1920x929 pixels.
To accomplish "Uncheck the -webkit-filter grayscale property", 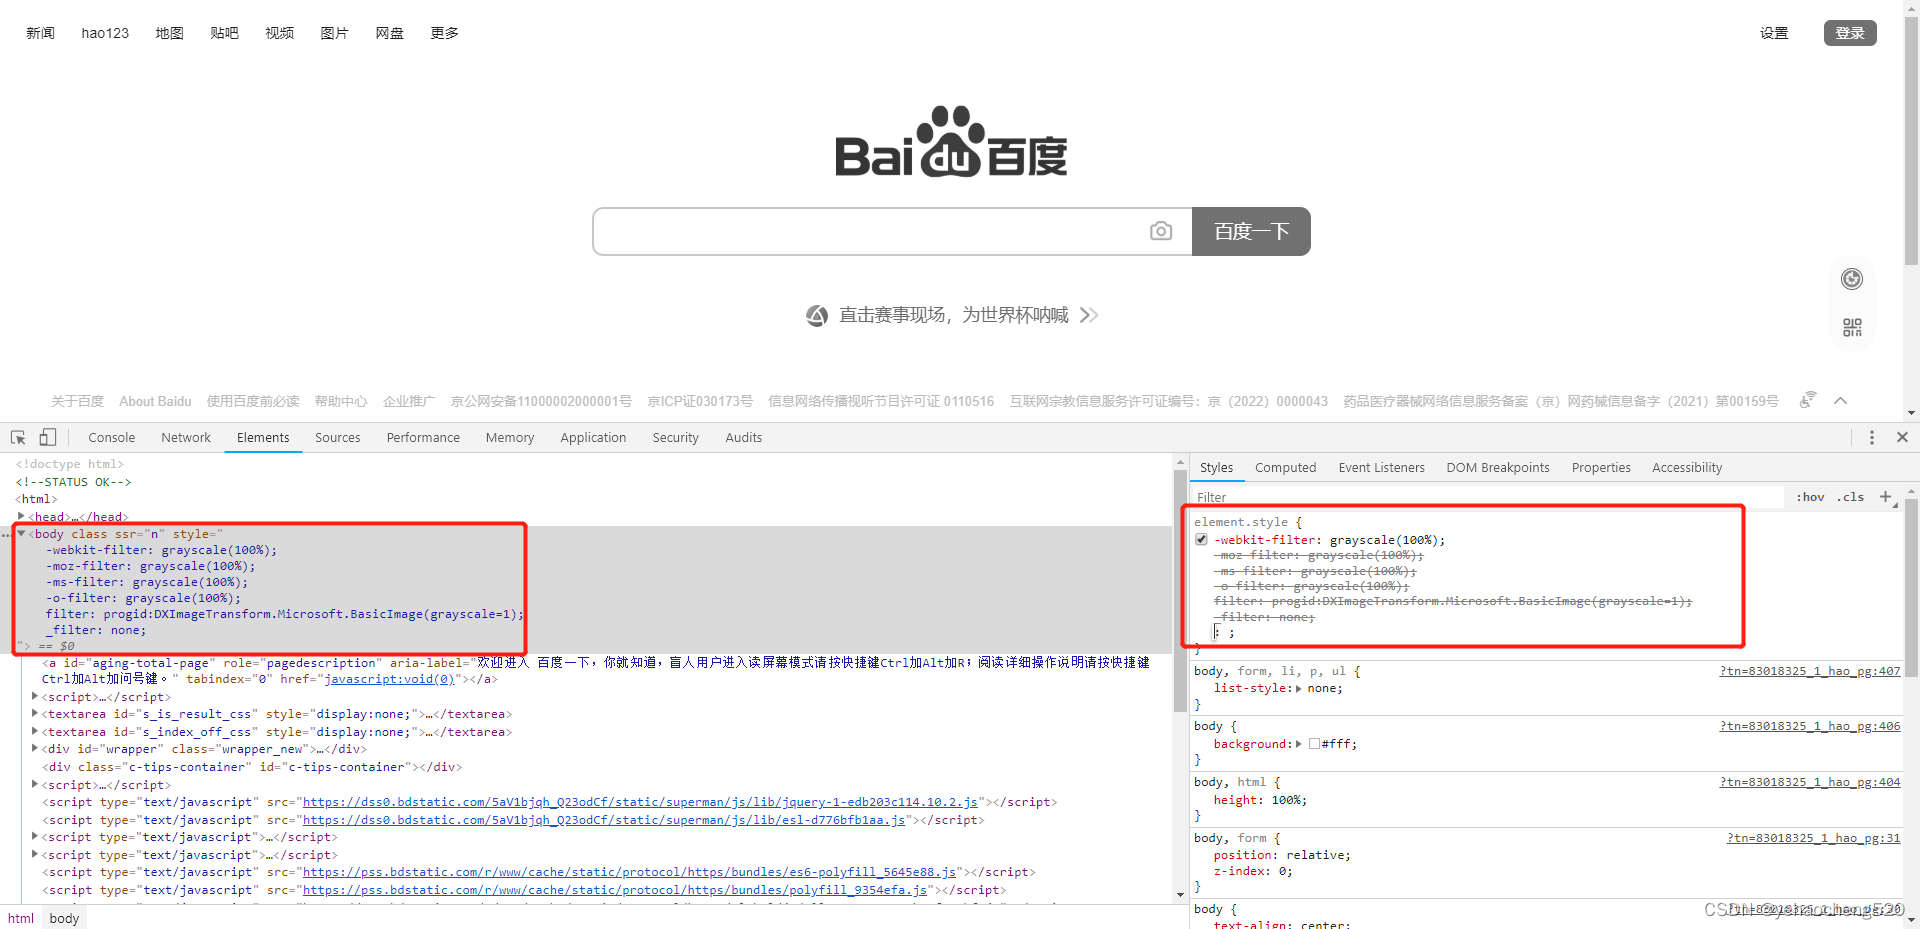I will click(x=1200, y=539).
